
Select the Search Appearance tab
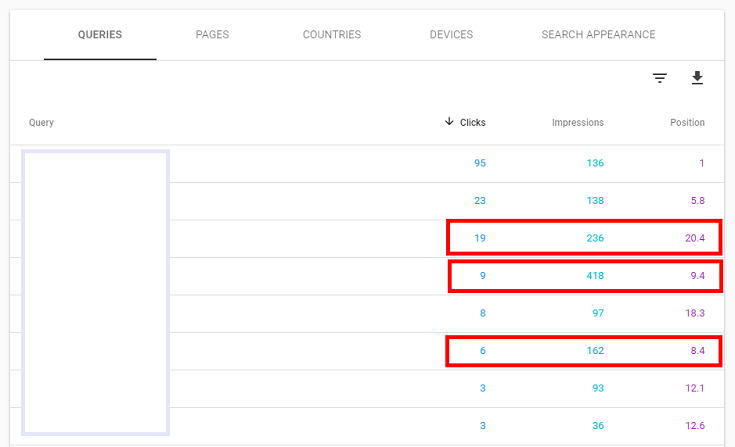click(x=598, y=35)
